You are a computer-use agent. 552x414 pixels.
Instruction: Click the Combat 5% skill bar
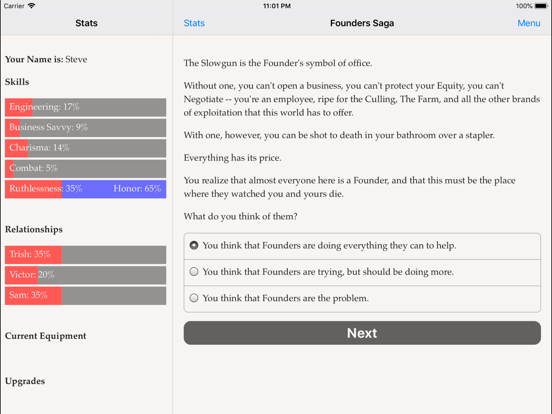86,168
